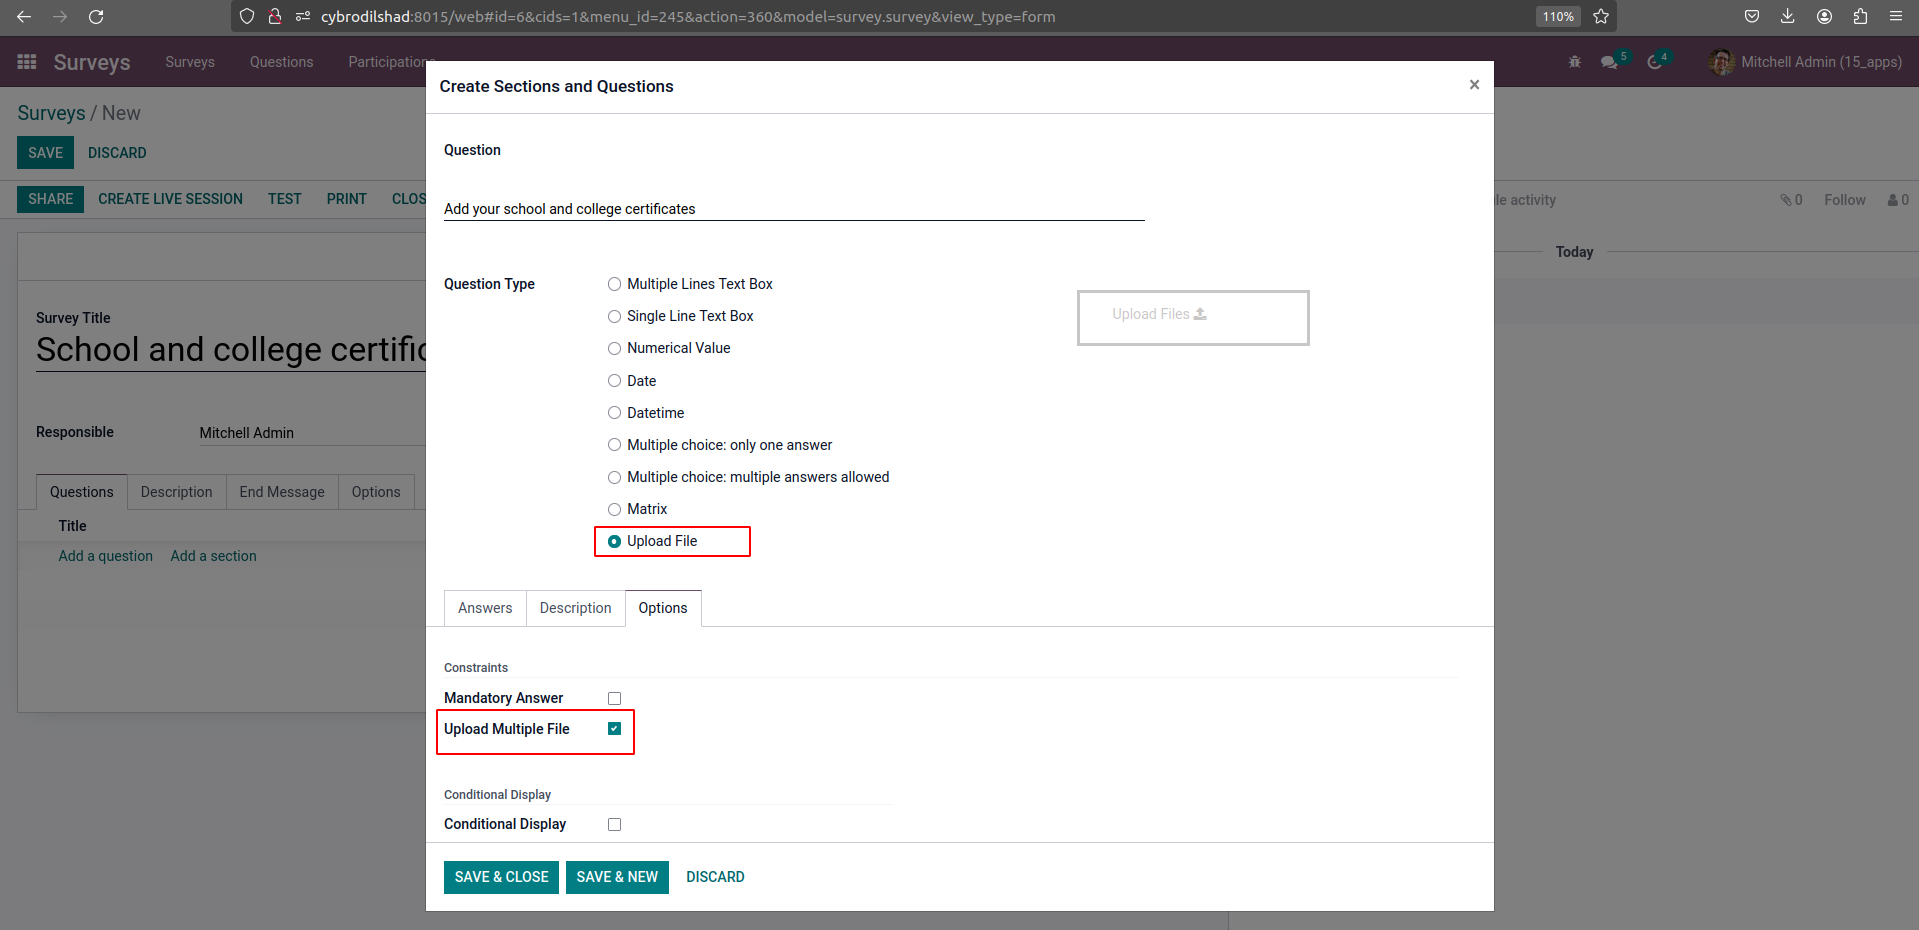The image size is (1919, 930).
Task: Click the Follow button
Action: [1844, 200]
